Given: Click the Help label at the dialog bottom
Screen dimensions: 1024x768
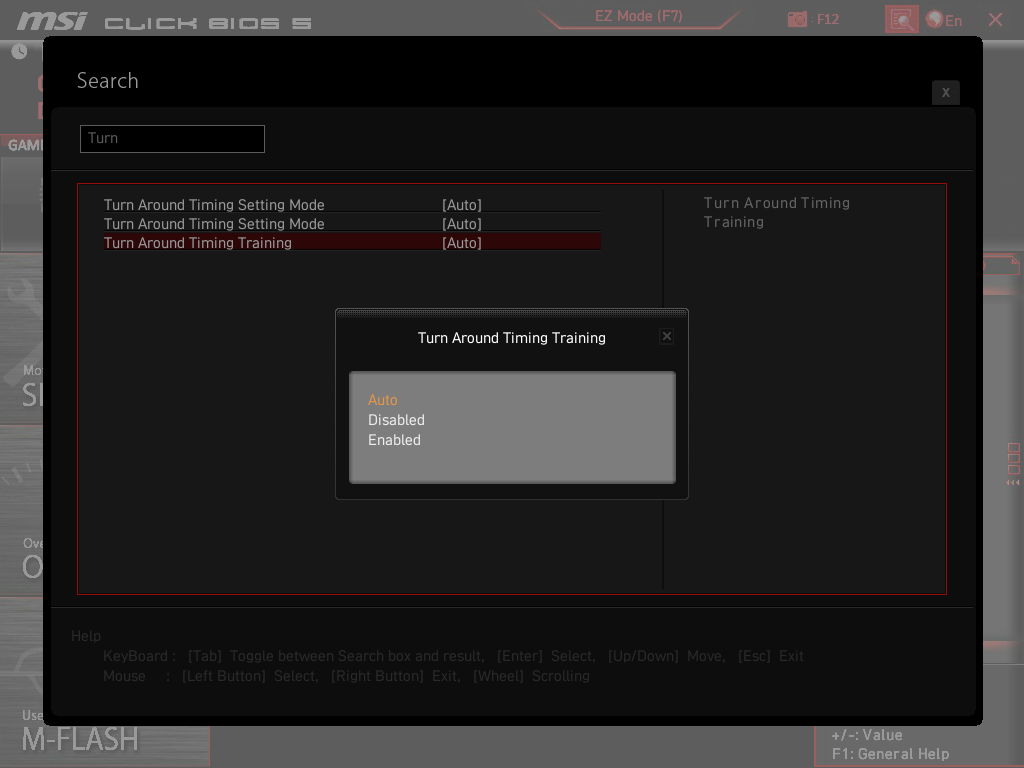Looking at the screenshot, I should click(x=86, y=635).
